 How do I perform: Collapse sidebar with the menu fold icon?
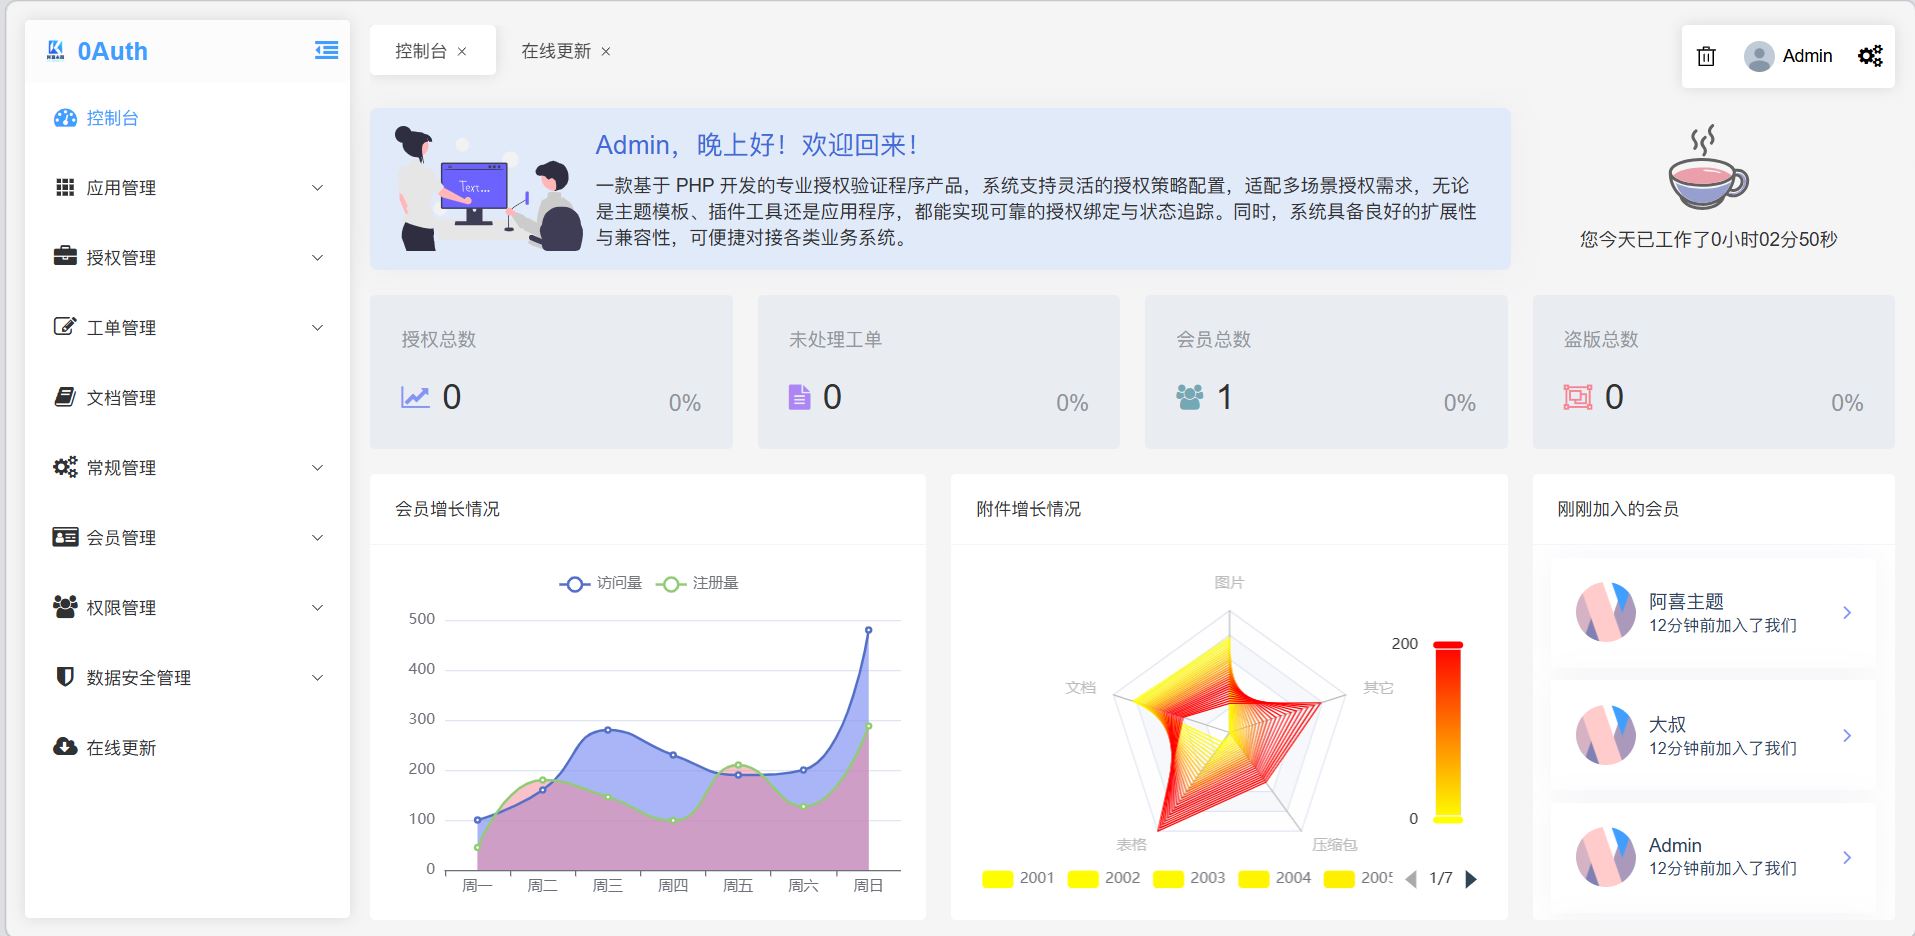(326, 50)
